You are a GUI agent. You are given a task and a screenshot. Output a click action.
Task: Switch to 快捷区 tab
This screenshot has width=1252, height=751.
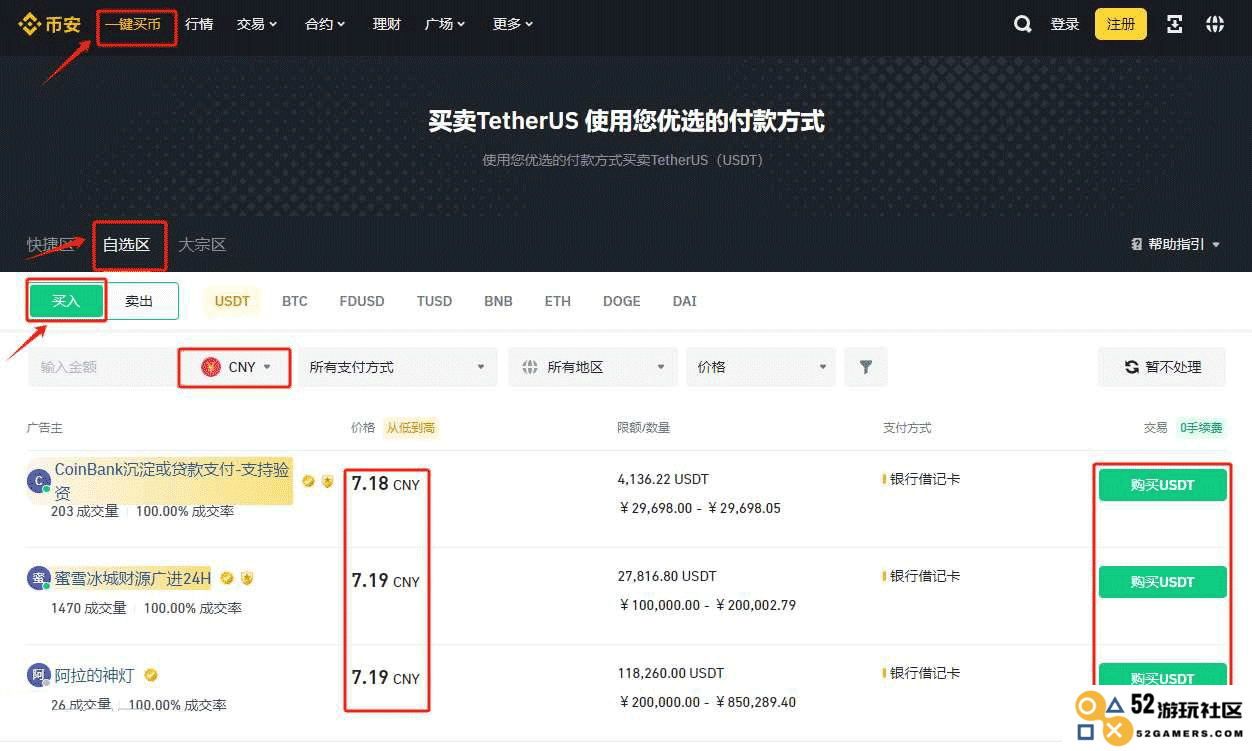(50, 244)
